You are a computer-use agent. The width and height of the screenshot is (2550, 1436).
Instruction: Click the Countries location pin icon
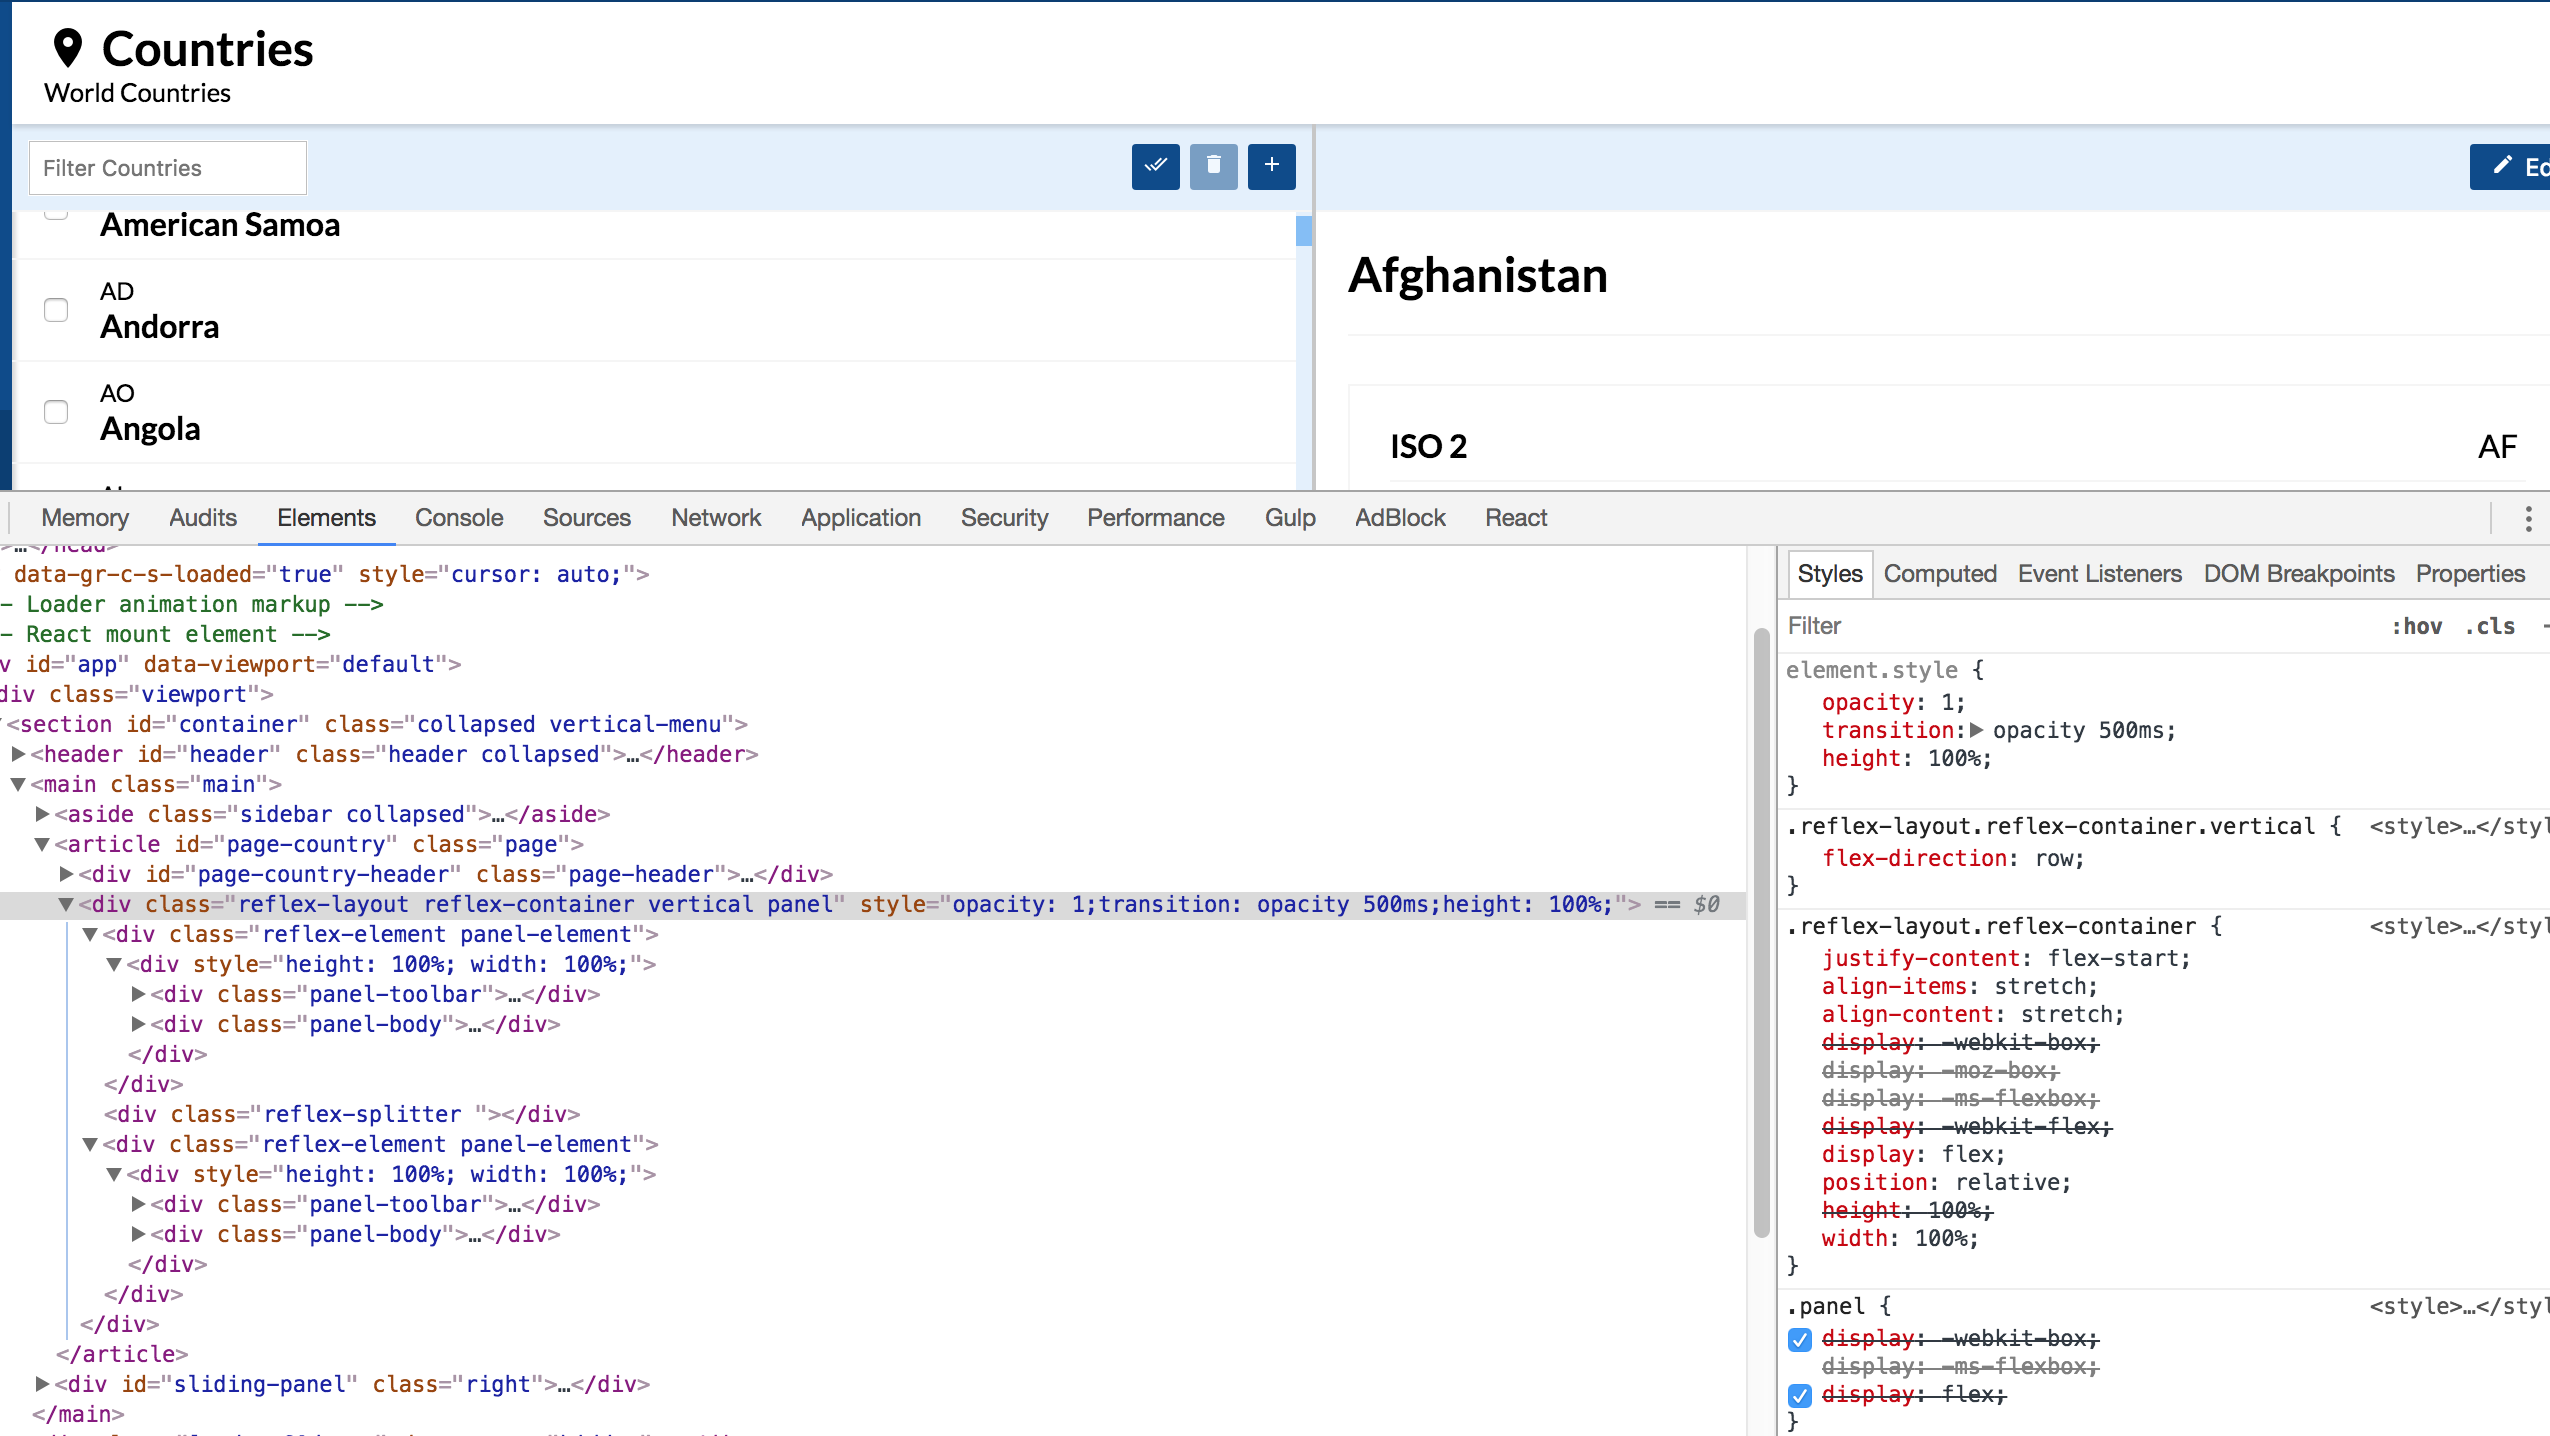click(x=68, y=48)
